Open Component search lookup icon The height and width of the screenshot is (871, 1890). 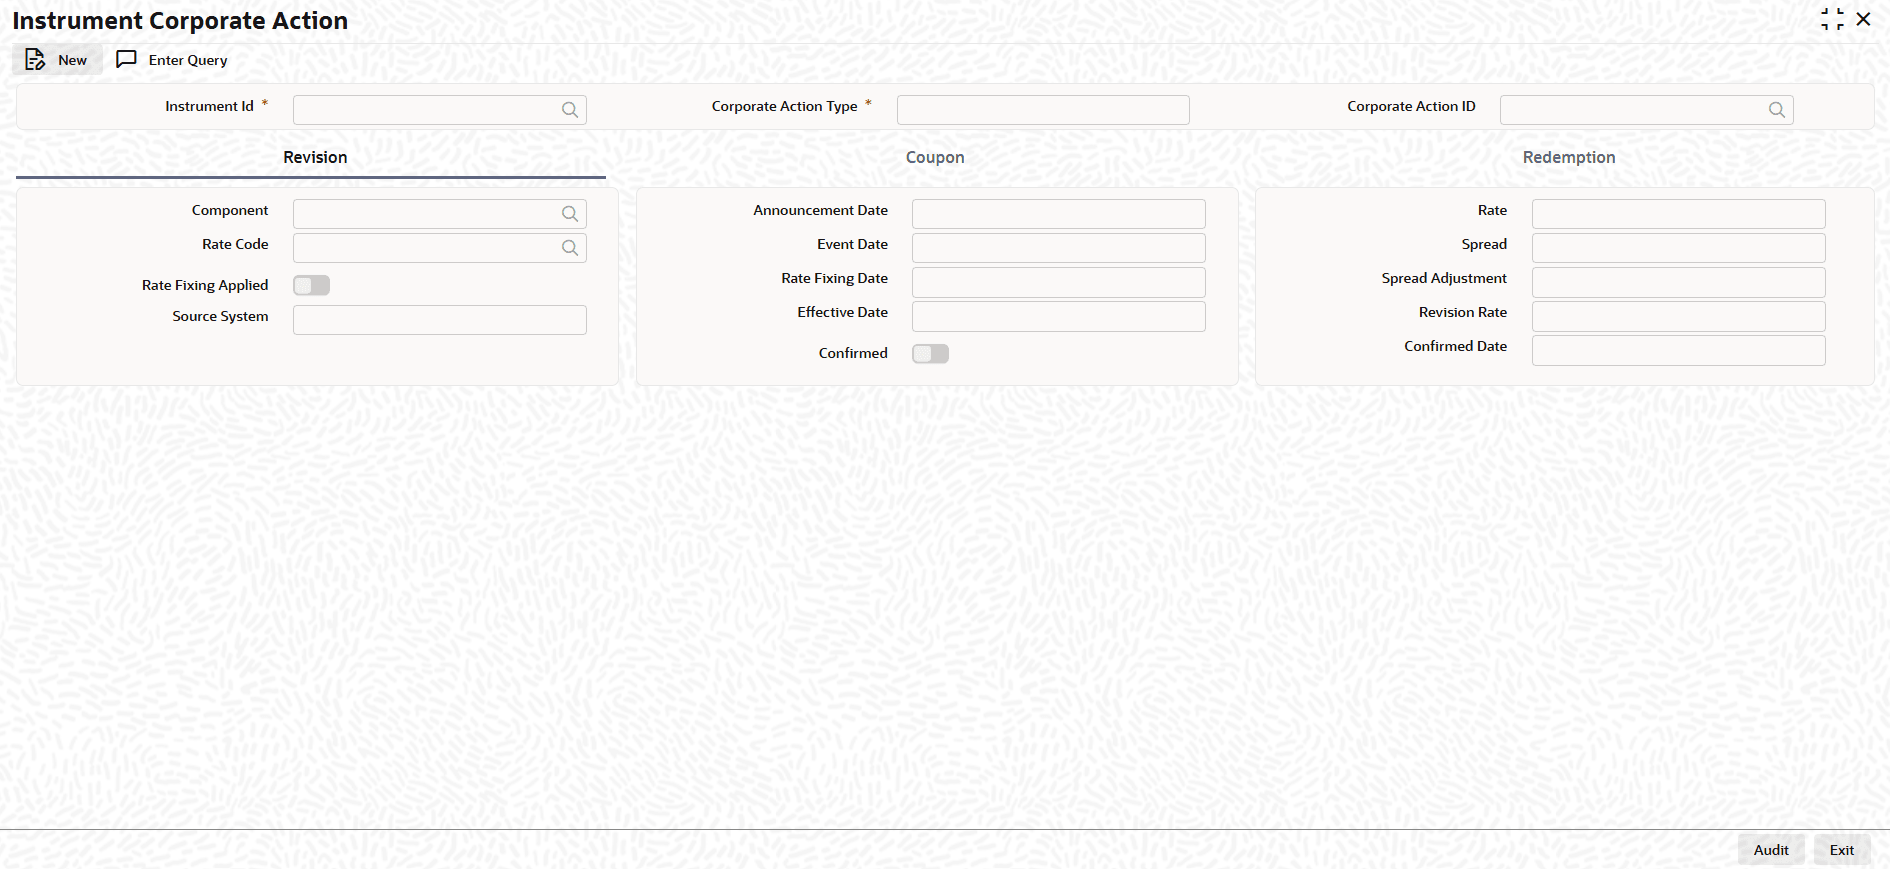(x=570, y=214)
